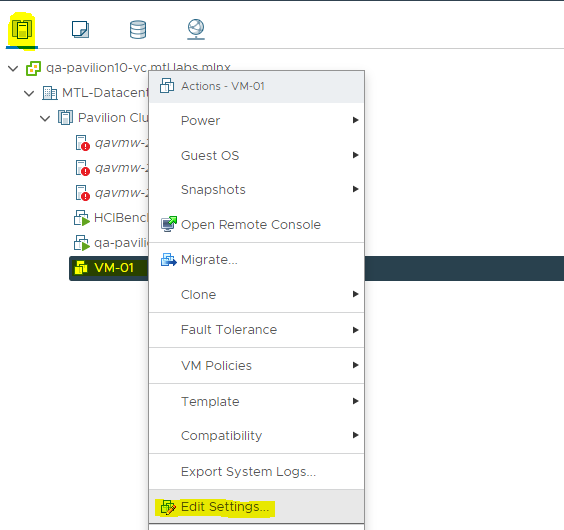Click the VM Policies submenu arrow
This screenshot has height=530, width=564.
coord(355,365)
